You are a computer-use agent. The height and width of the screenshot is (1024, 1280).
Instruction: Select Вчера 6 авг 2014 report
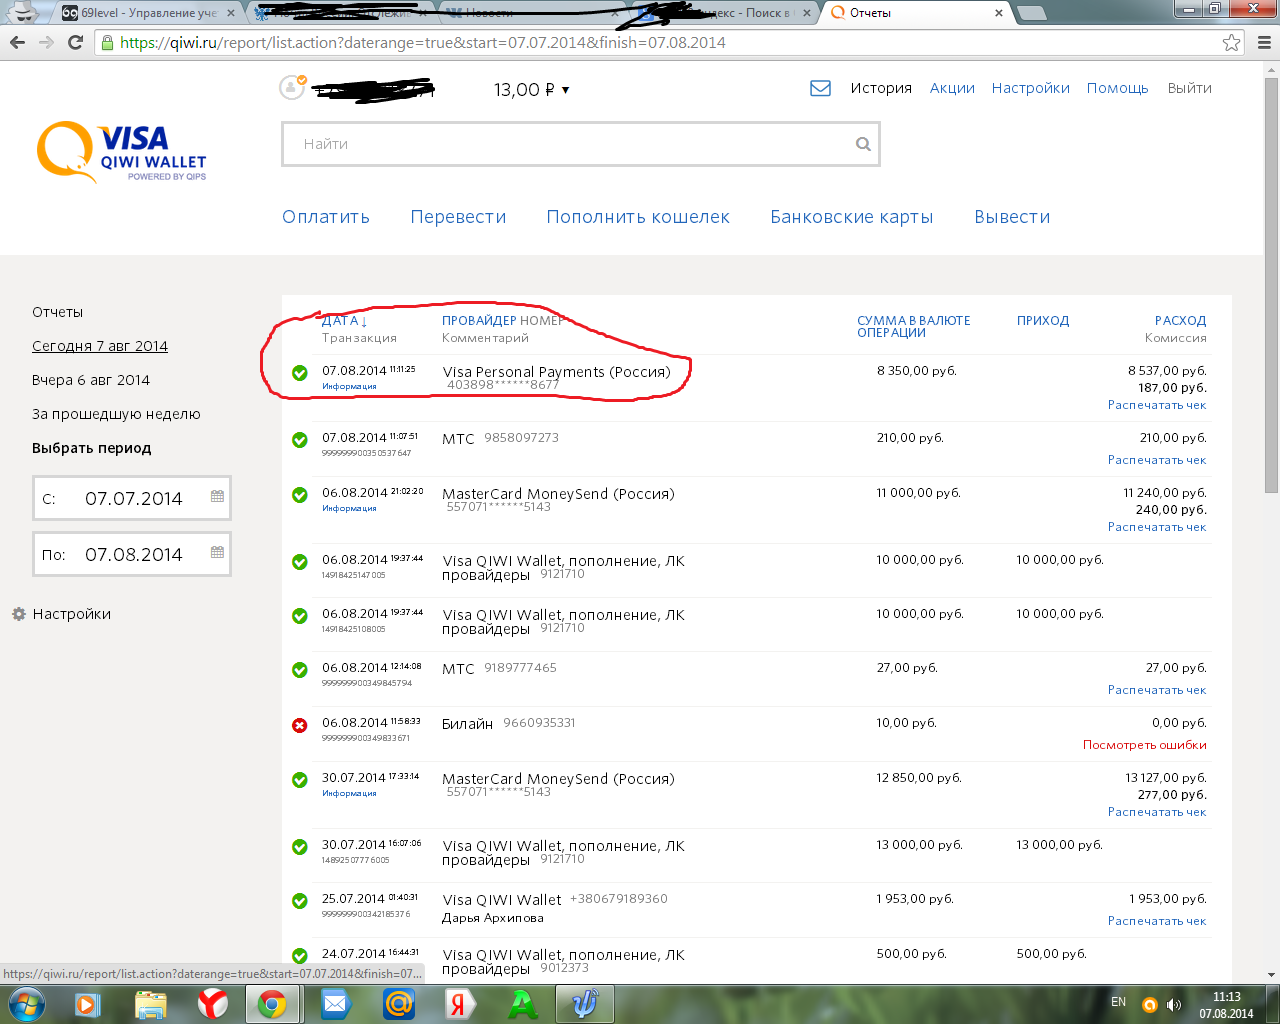91,380
